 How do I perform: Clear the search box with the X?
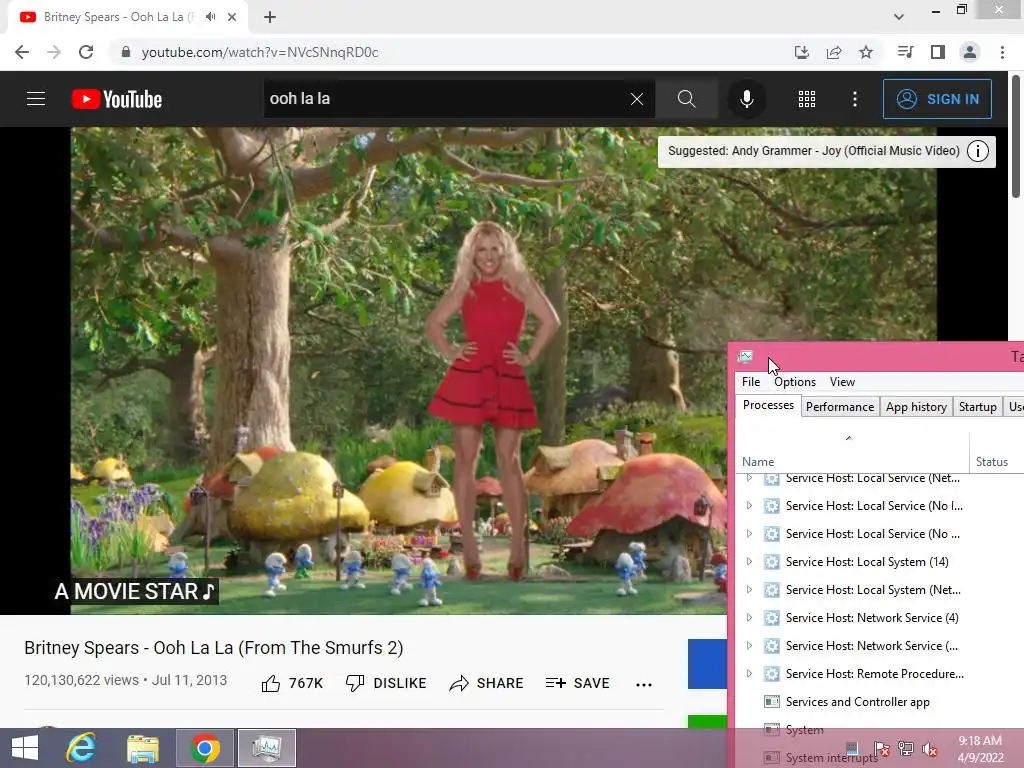click(637, 99)
